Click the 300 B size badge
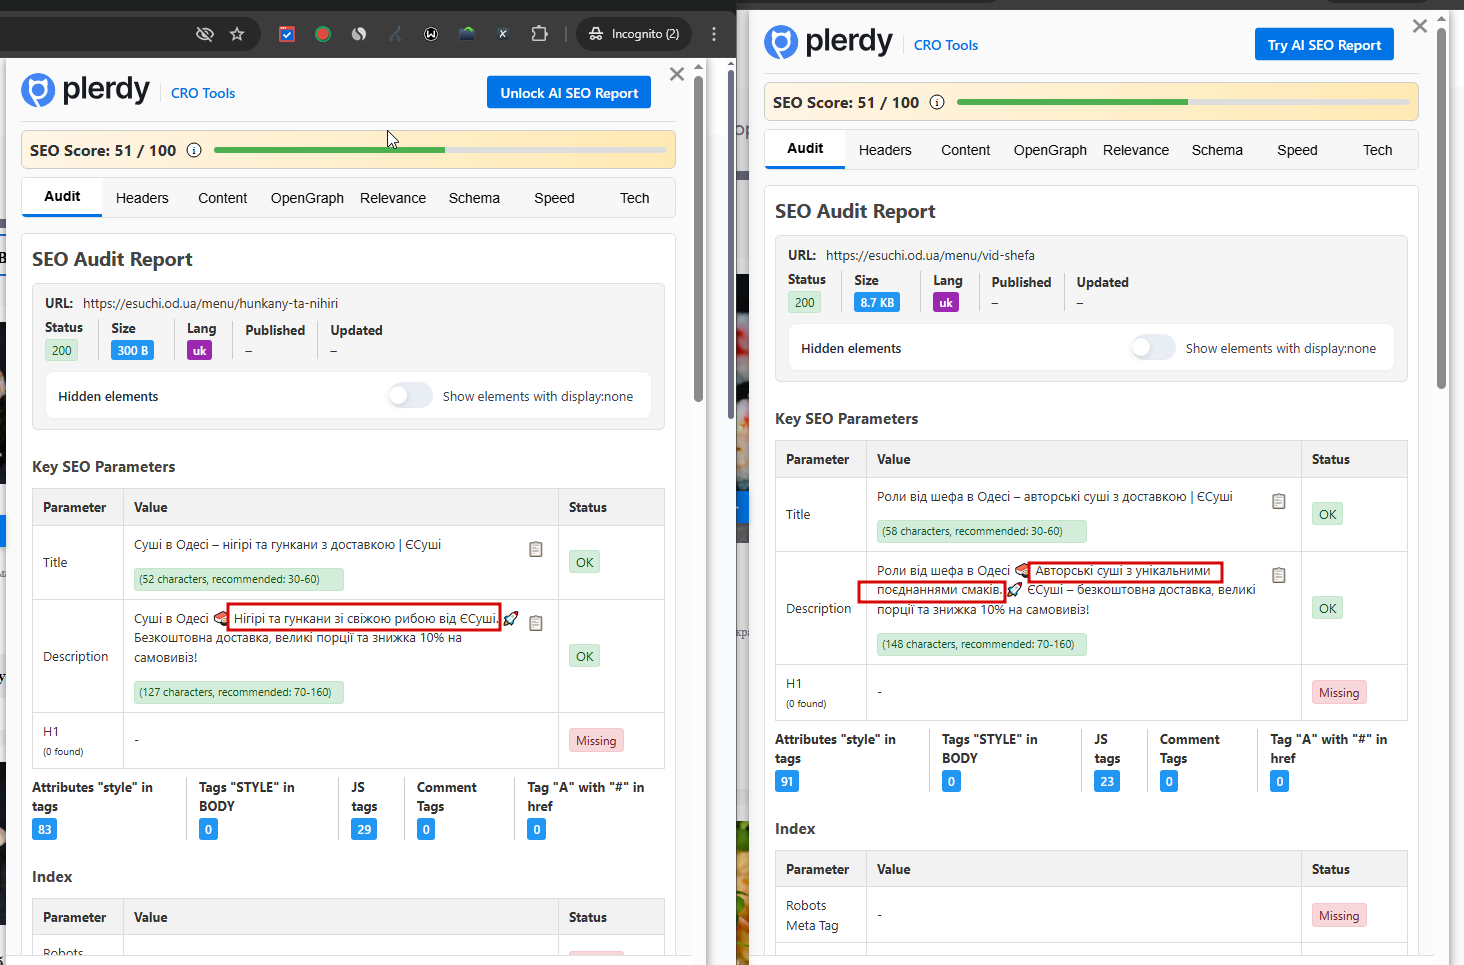Viewport: 1464px width, 965px height. (132, 351)
